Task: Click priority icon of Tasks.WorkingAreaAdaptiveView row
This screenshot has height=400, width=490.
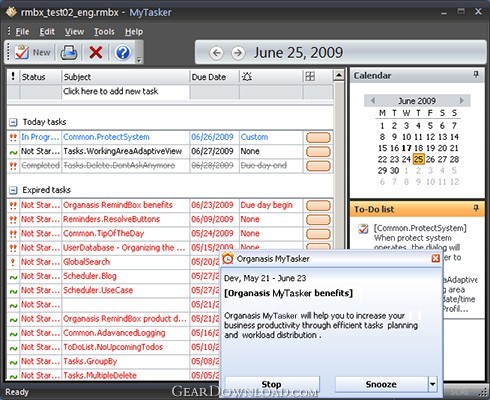Action: pyautogui.click(x=13, y=152)
